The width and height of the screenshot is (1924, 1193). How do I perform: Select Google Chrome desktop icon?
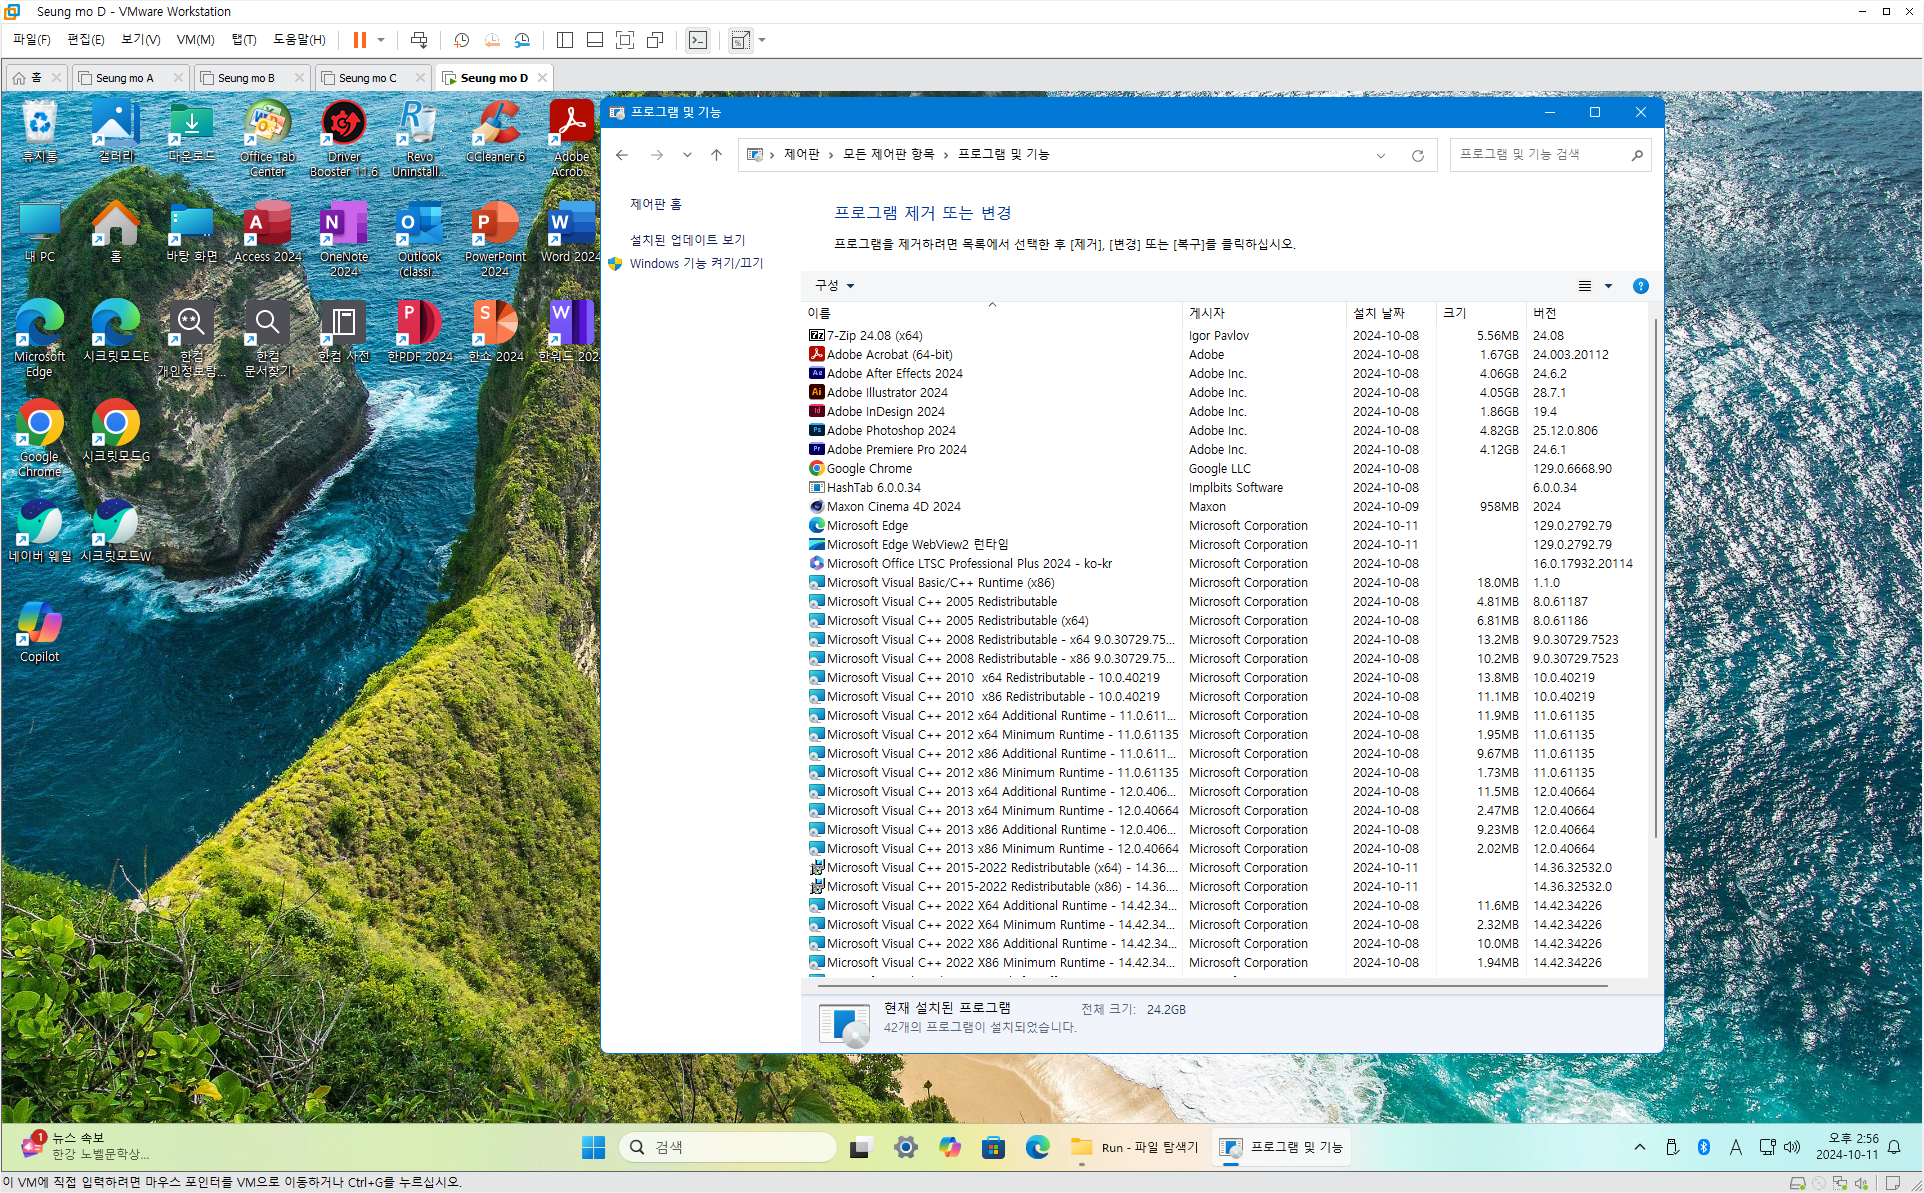(x=40, y=439)
